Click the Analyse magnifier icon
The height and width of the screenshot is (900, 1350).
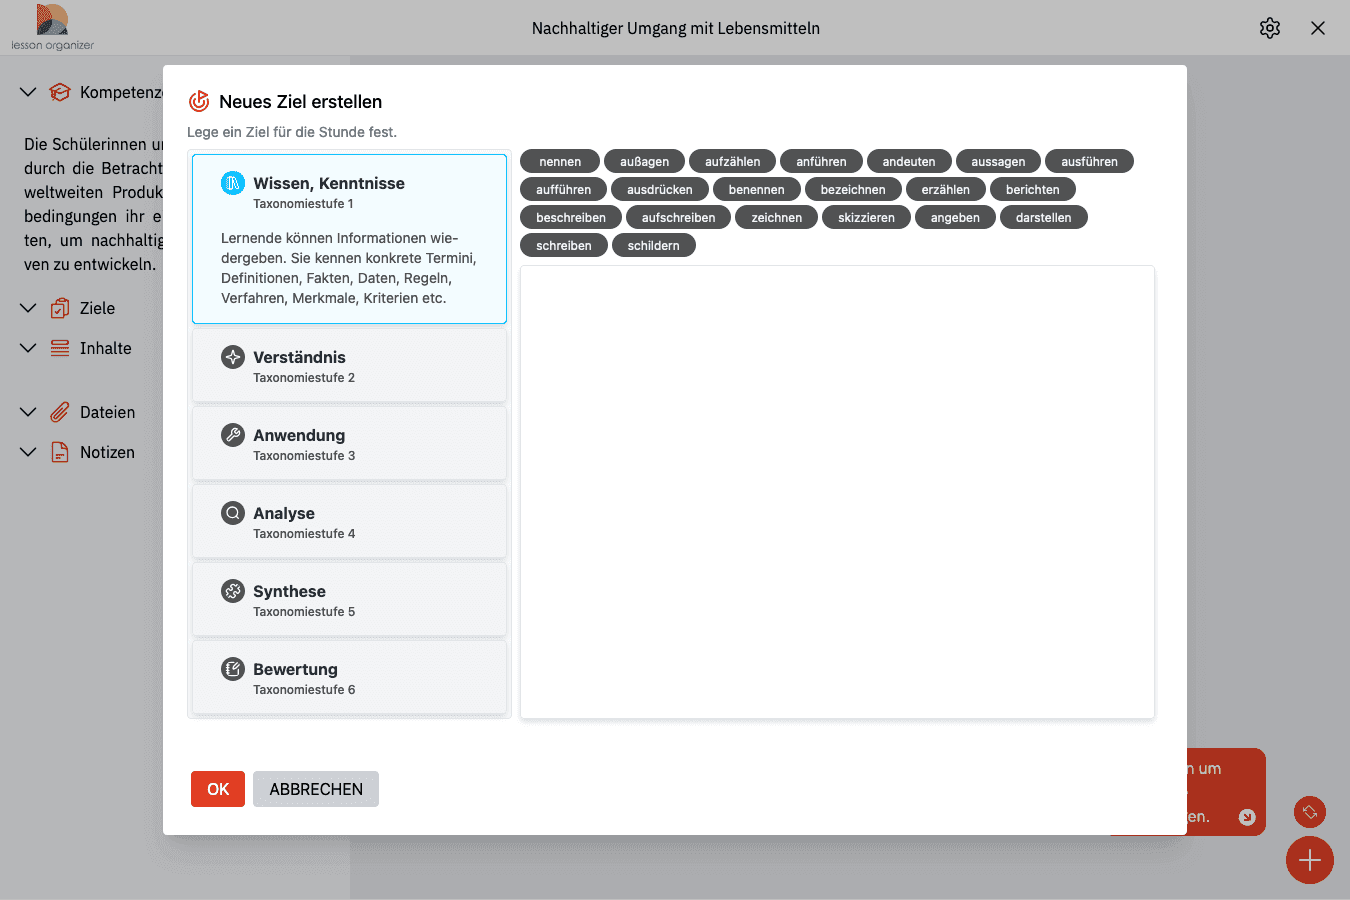point(232,513)
